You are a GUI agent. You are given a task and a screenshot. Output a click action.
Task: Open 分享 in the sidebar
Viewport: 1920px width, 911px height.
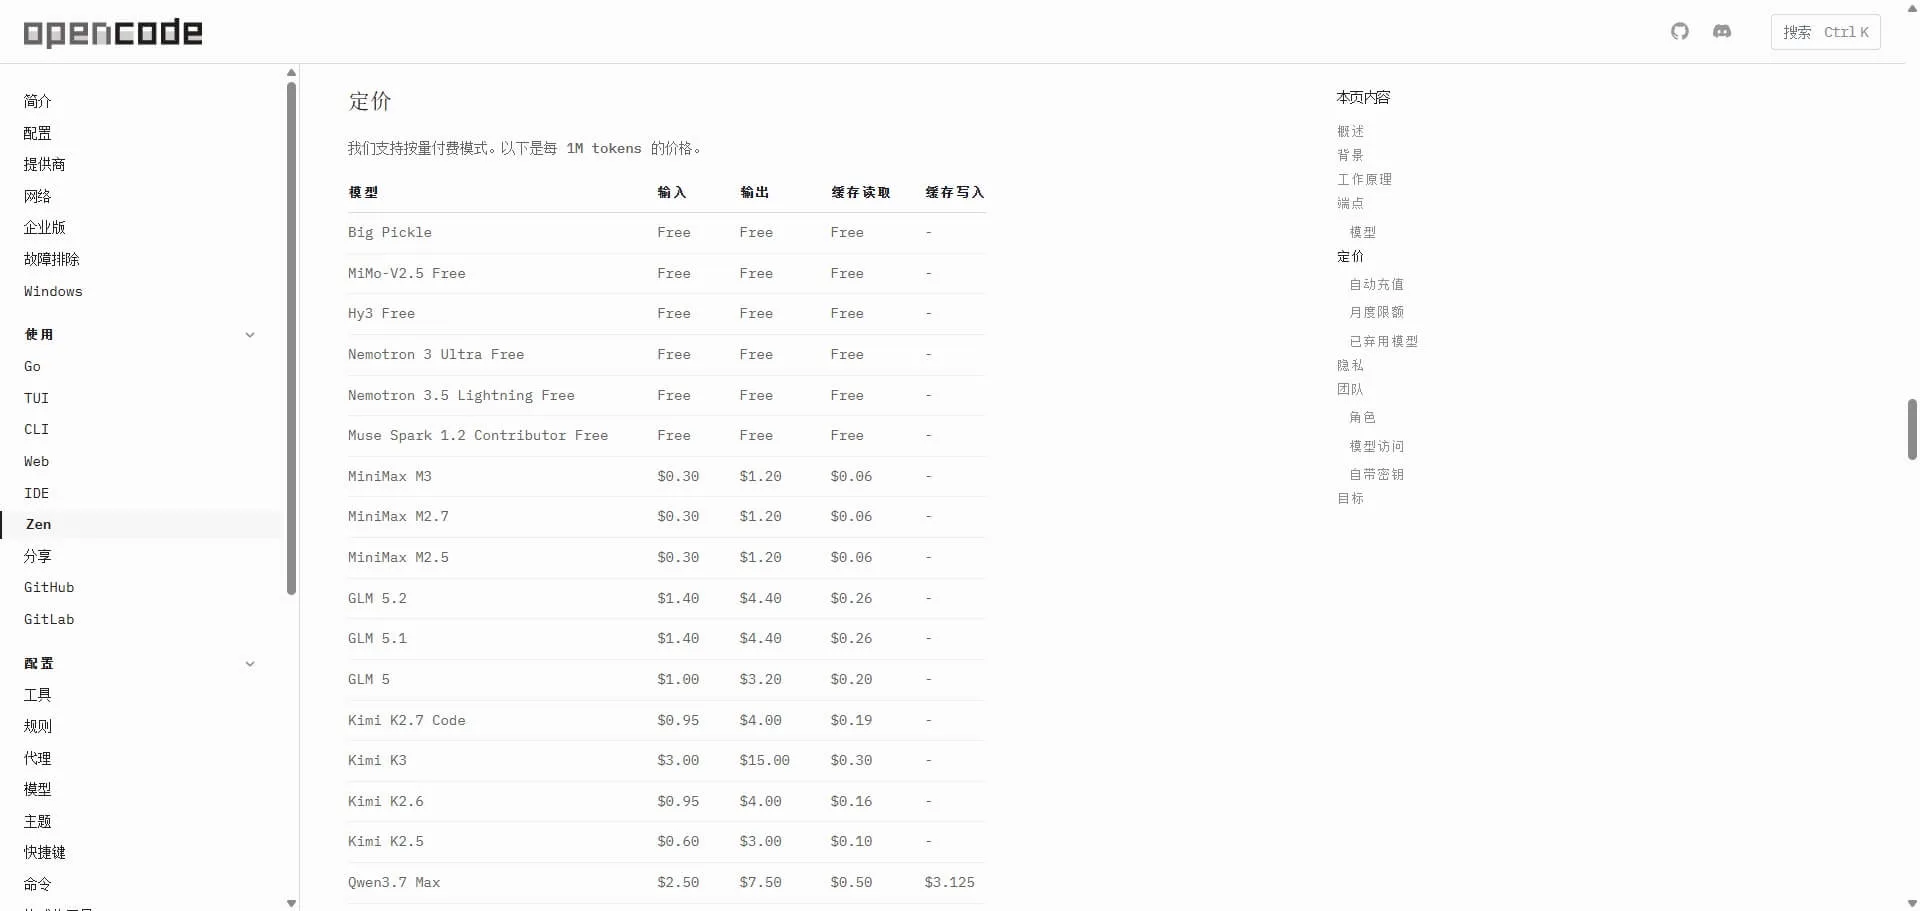click(38, 556)
